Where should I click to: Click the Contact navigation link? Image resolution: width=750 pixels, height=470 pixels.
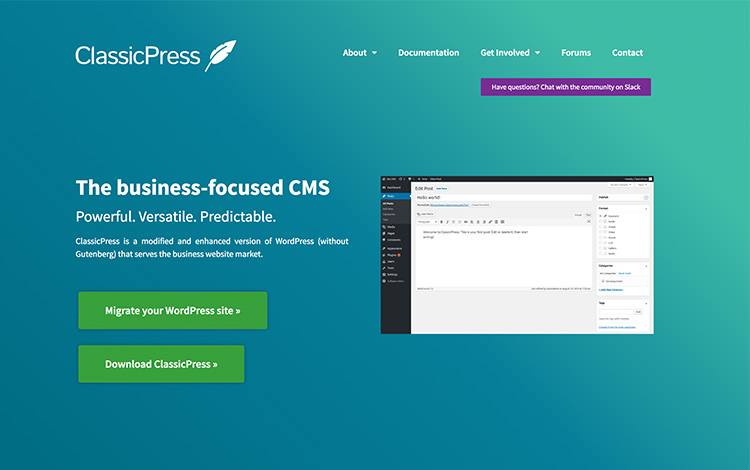click(627, 53)
